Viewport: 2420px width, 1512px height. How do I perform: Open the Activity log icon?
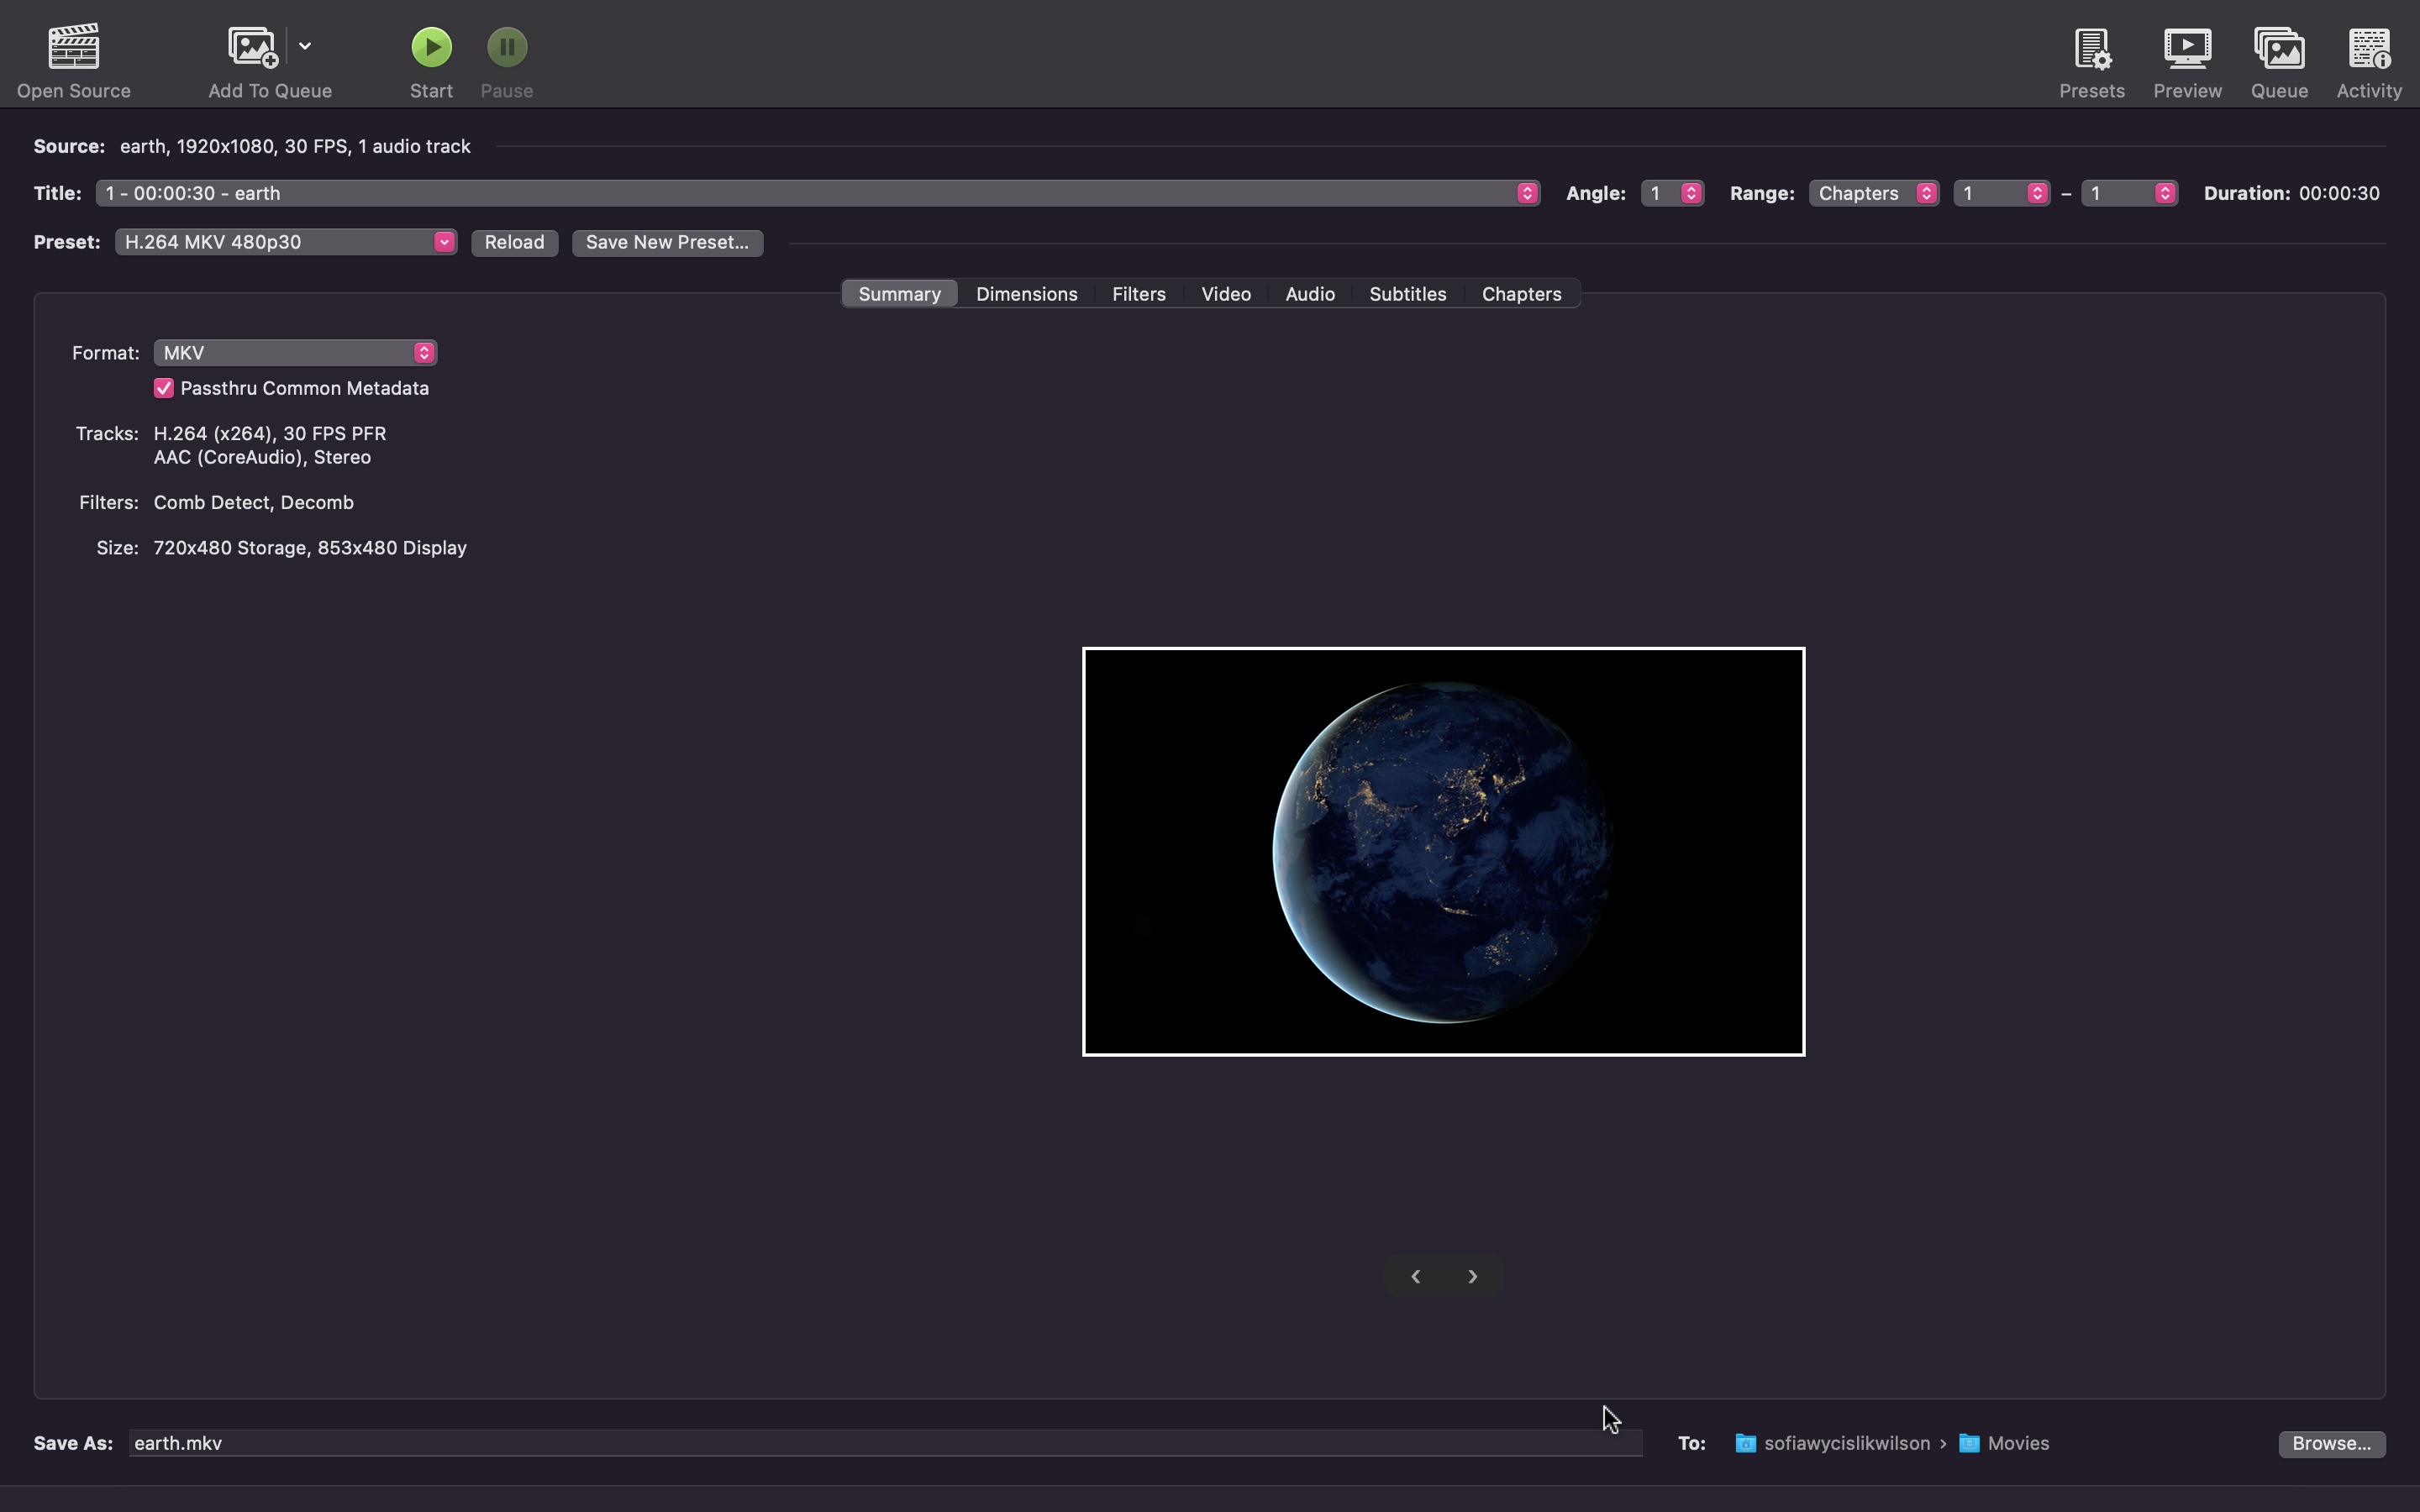[x=2369, y=48]
